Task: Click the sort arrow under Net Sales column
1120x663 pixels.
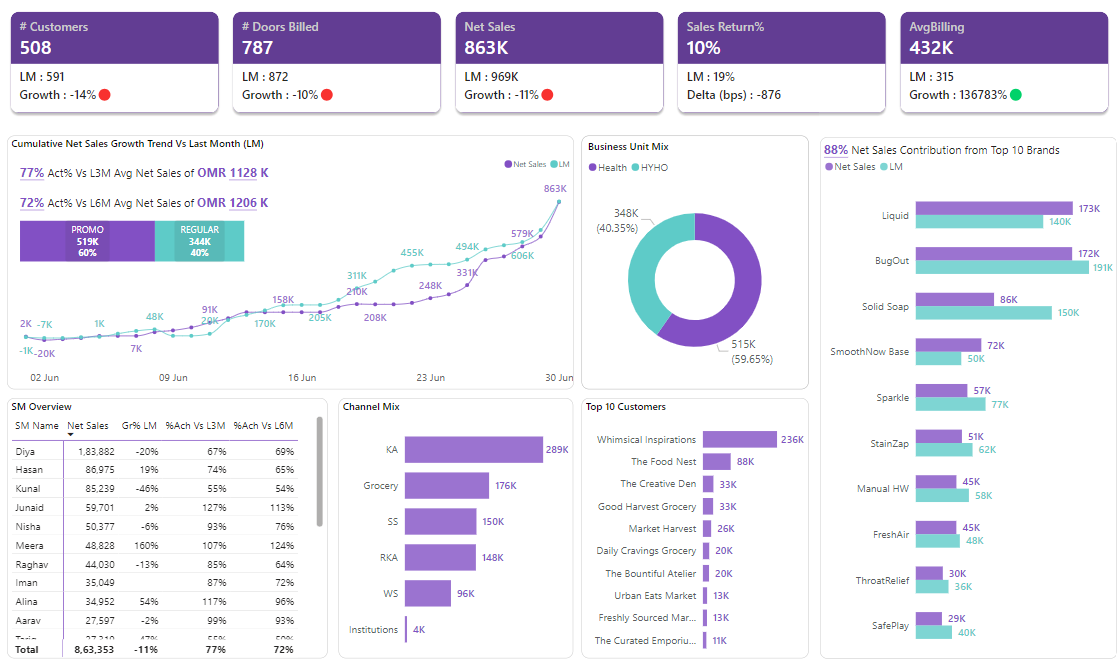Action: point(71,435)
